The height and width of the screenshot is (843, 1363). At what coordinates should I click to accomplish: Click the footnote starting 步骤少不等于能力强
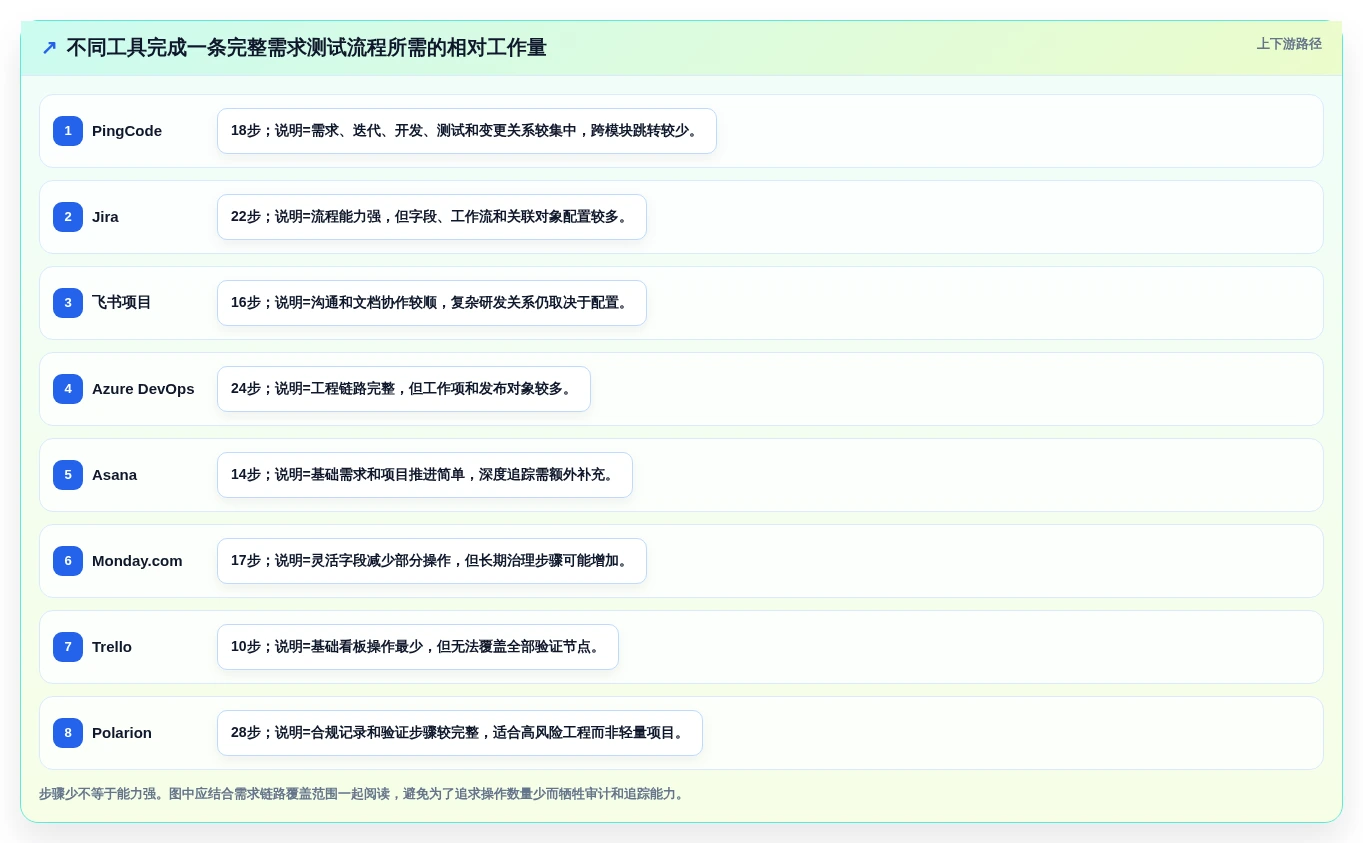(363, 794)
